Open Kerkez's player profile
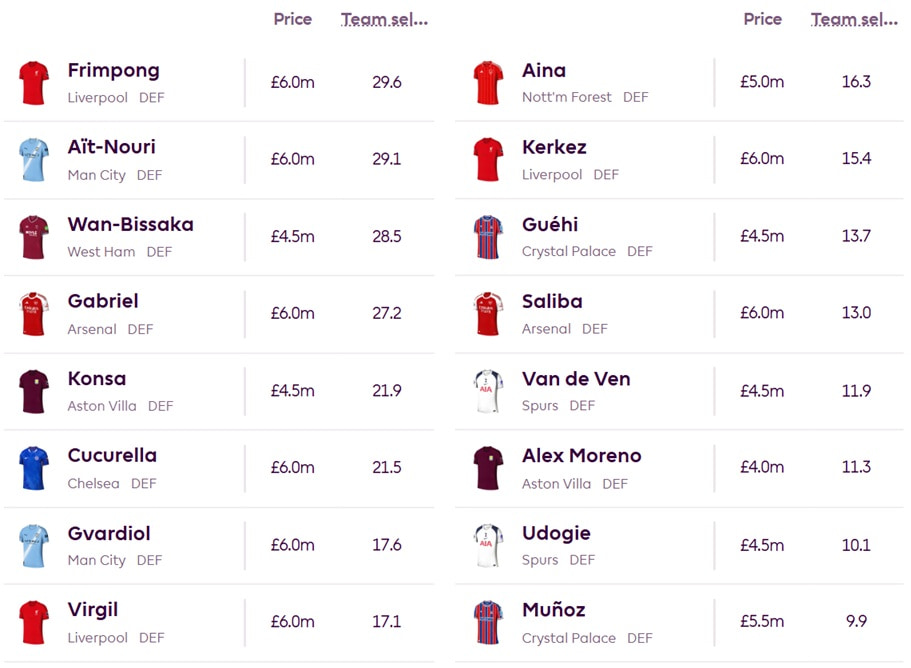This screenshot has height=668, width=911. [552, 147]
